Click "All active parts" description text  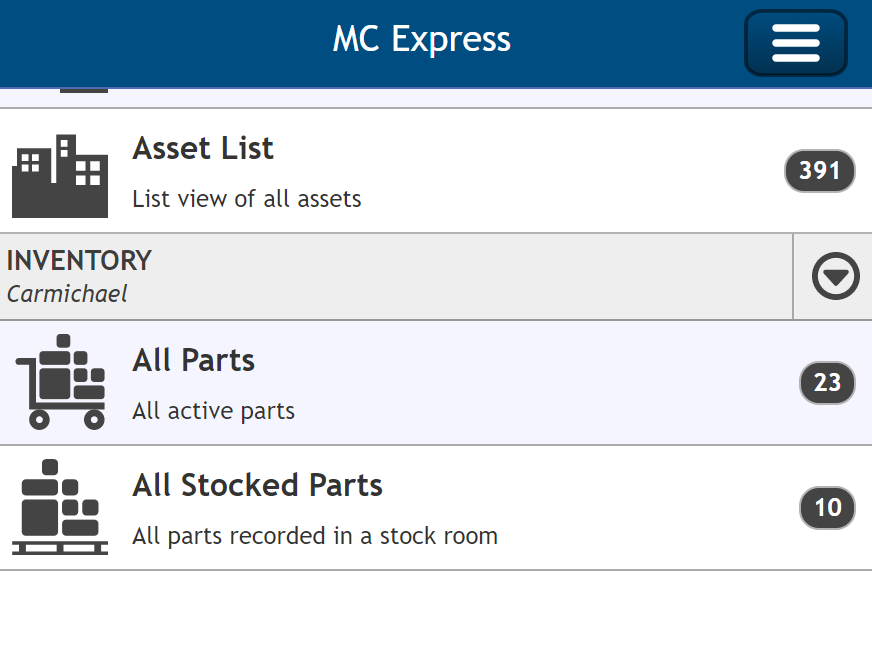(x=214, y=411)
